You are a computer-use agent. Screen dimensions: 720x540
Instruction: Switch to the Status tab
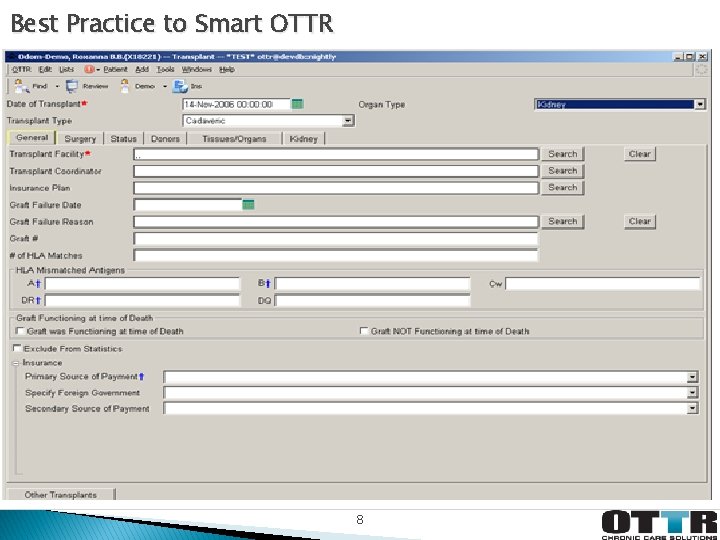(x=124, y=139)
